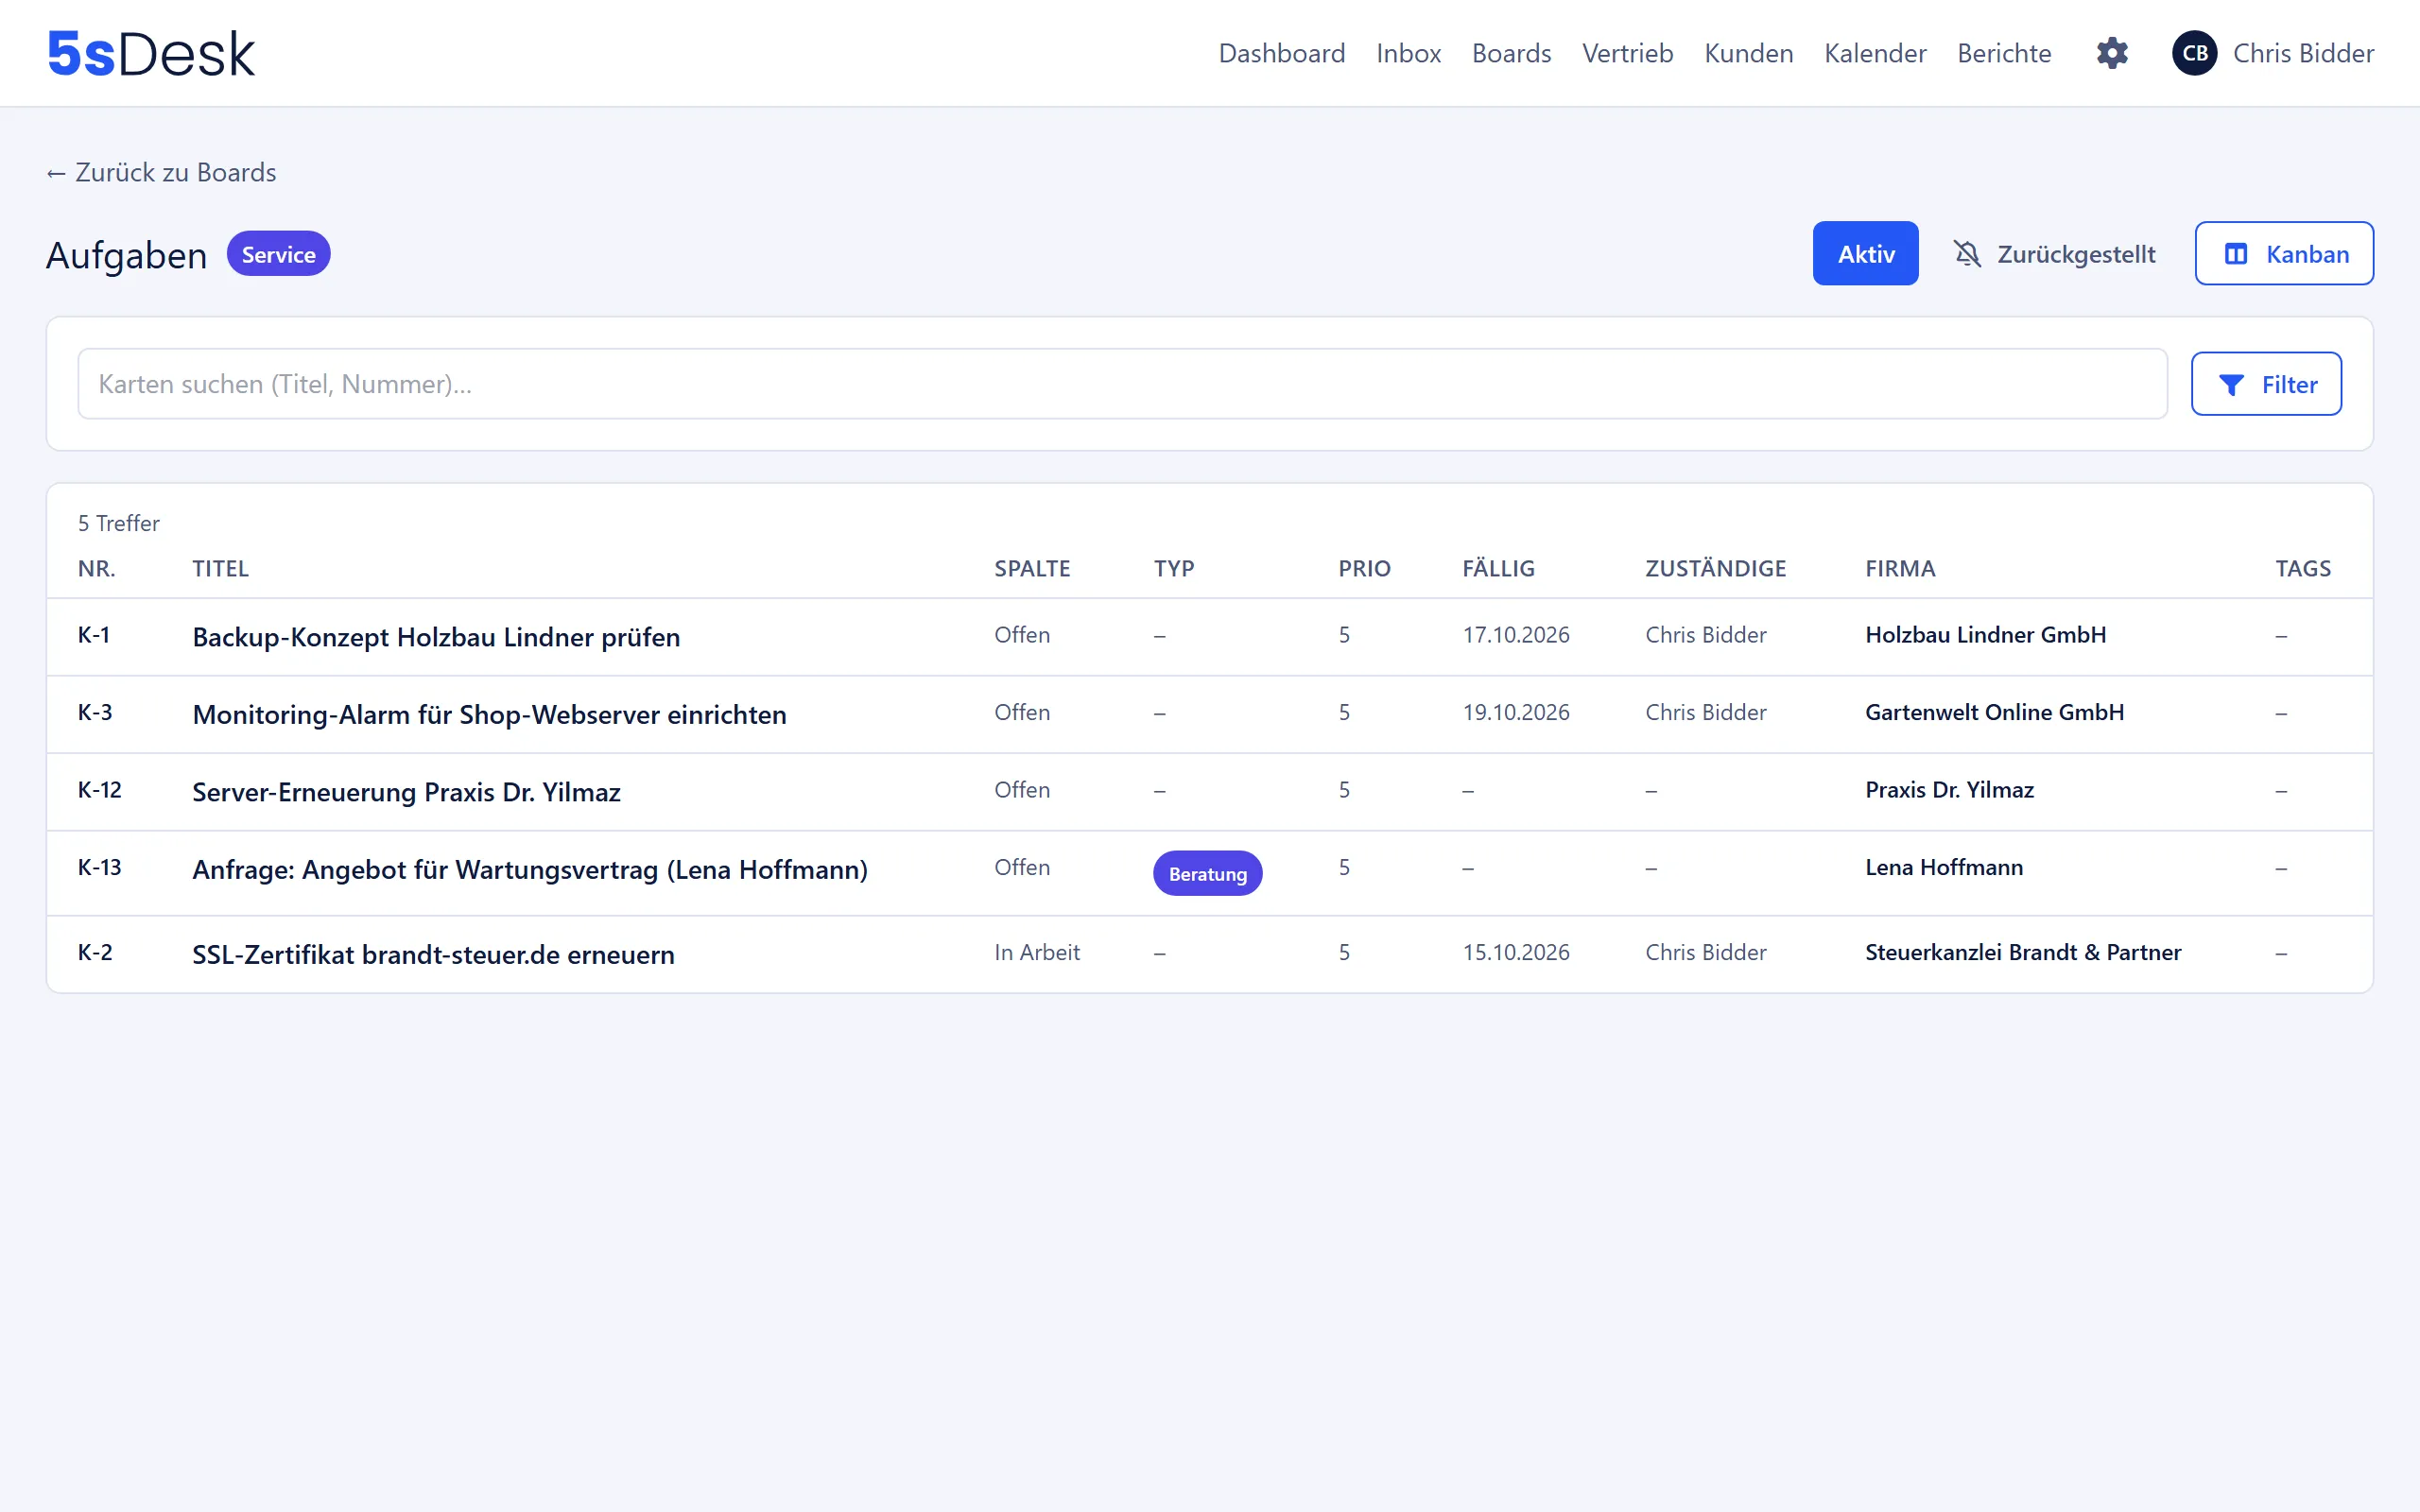The width and height of the screenshot is (2420, 1512).
Task: Click the Kanban board icon
Action: (x=2236, y=254)
